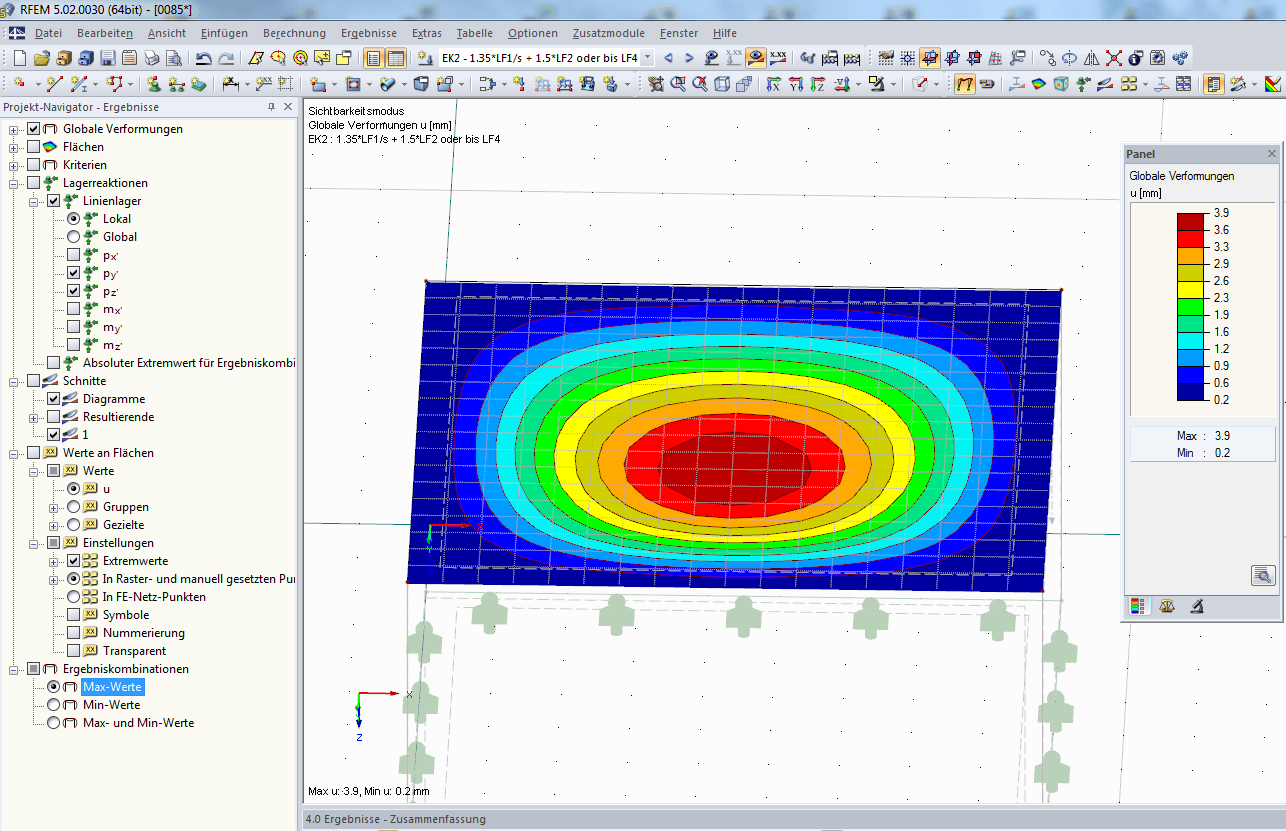Click the New document icon

(20, 58)
